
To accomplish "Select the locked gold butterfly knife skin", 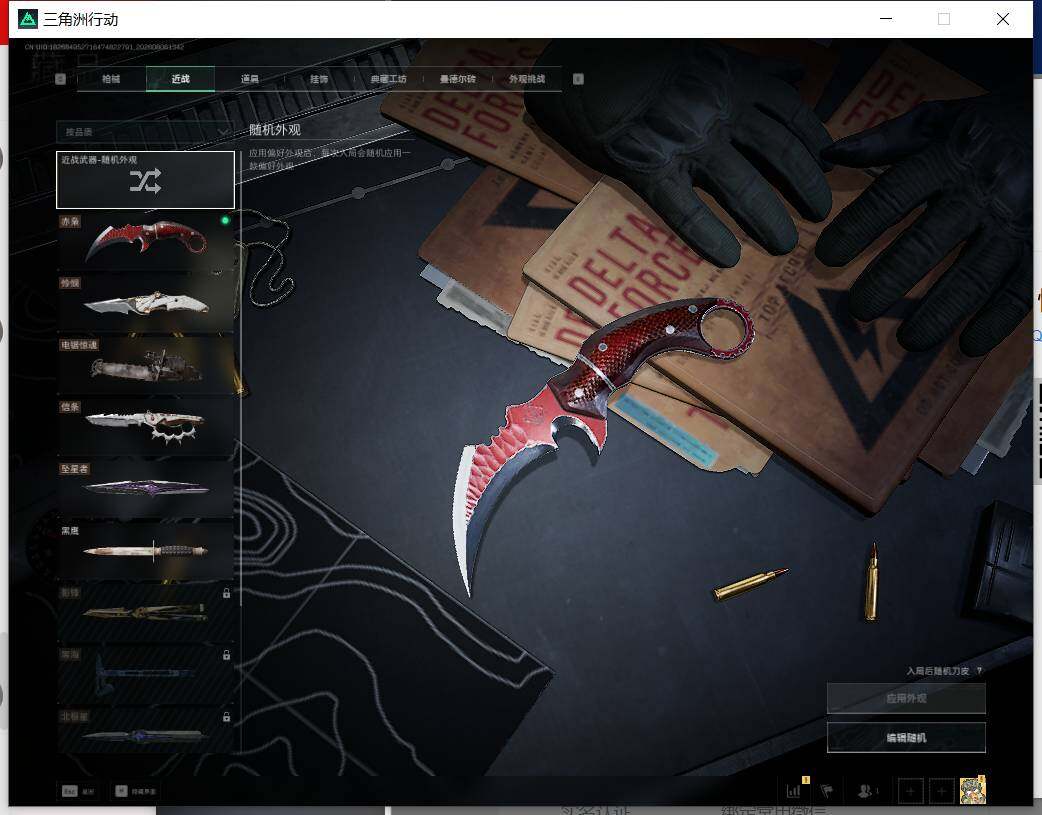I will pos(146,612).
